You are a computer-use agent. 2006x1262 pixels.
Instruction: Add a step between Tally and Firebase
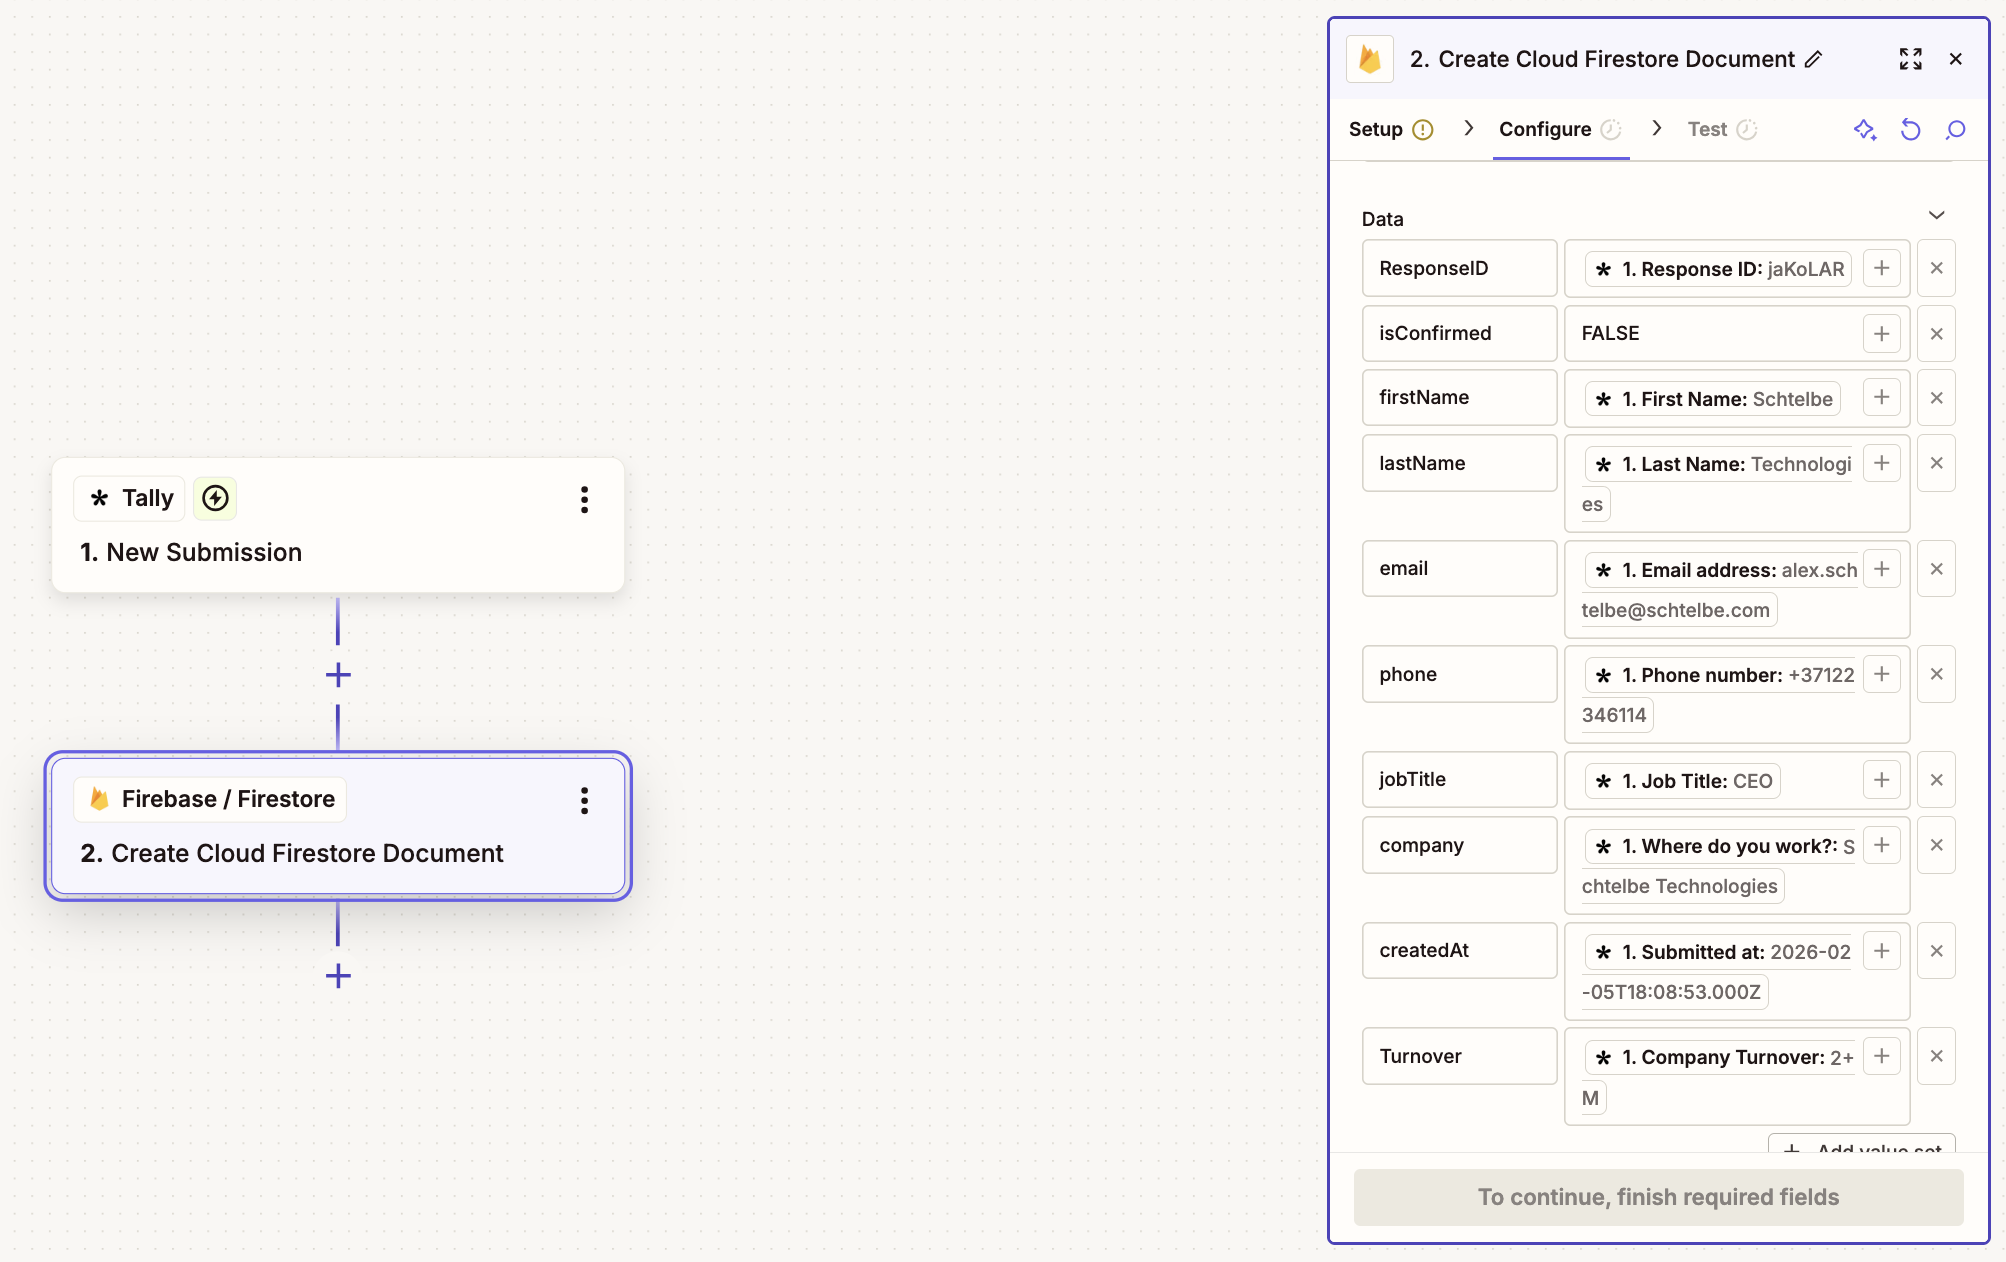(338, 675)
